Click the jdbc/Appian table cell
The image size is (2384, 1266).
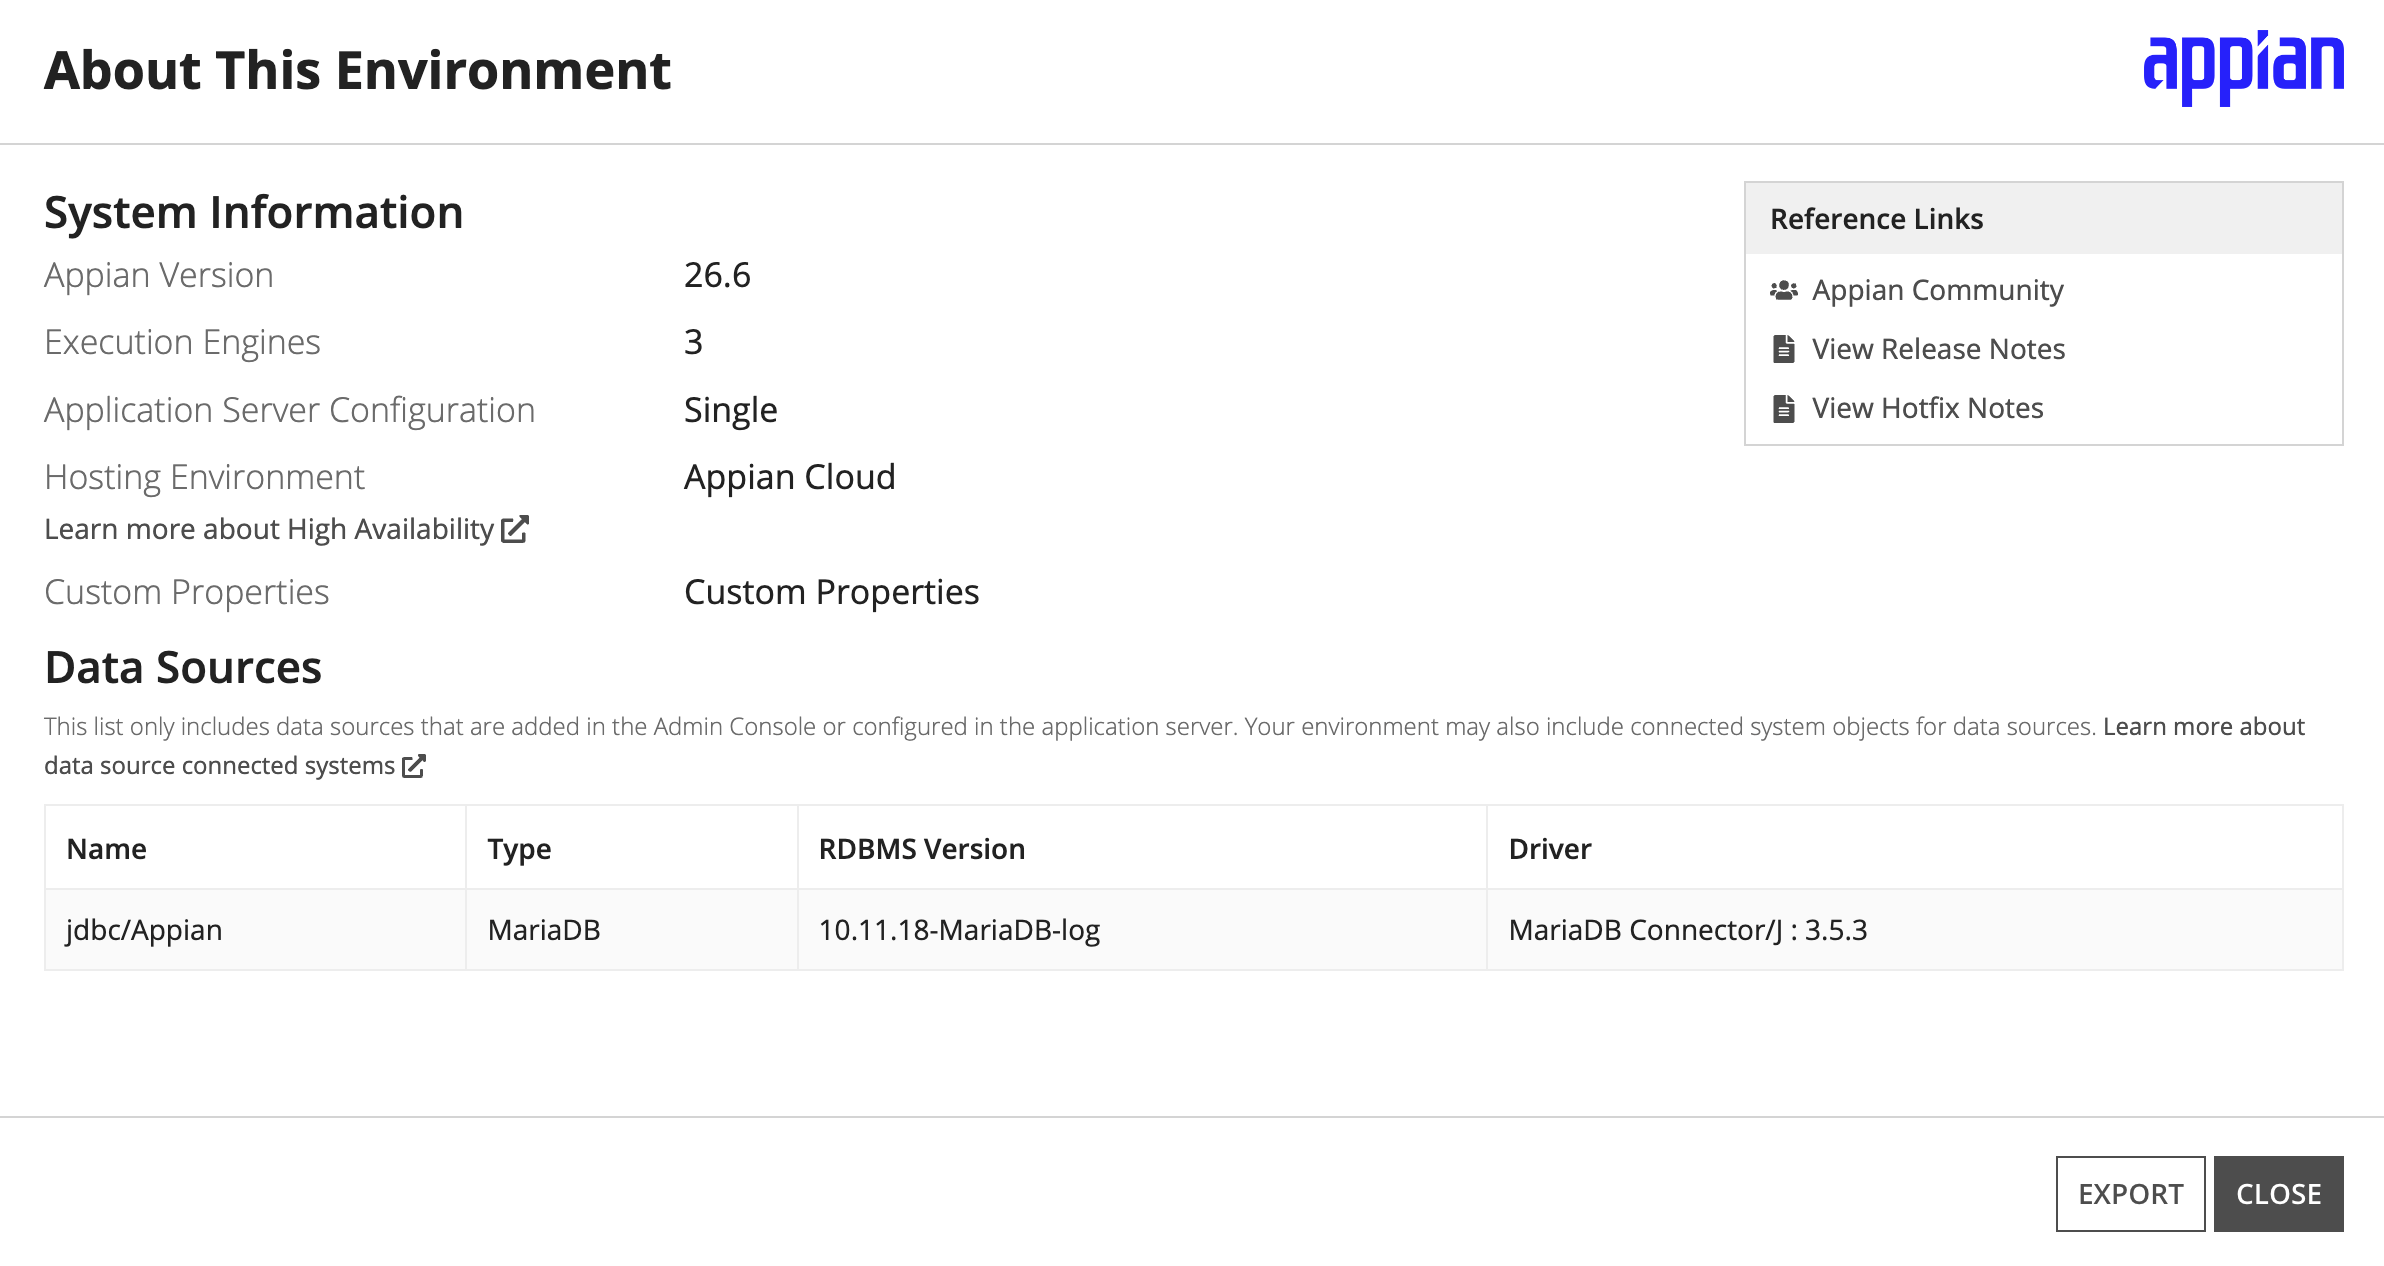point(255,930)
